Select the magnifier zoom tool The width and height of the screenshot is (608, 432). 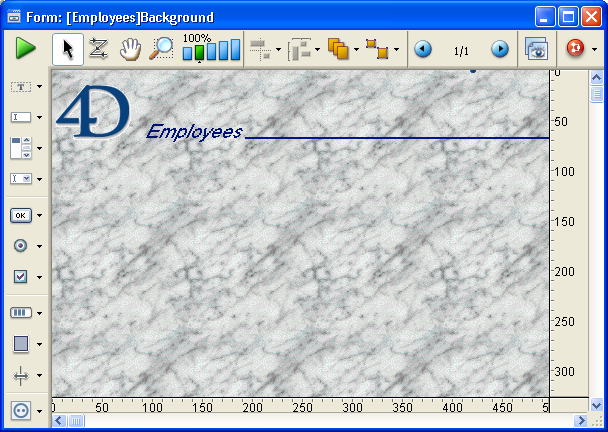pos(161,48)
